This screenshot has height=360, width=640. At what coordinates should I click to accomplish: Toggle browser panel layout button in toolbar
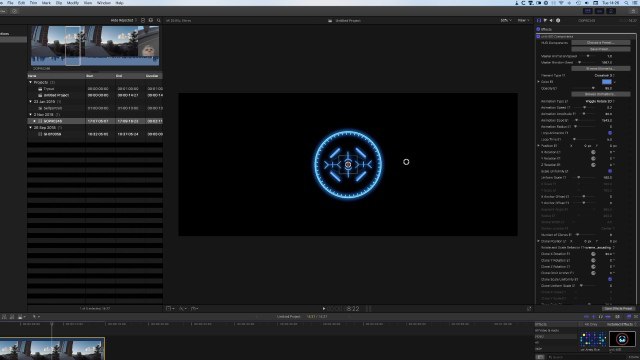(588, 11)
